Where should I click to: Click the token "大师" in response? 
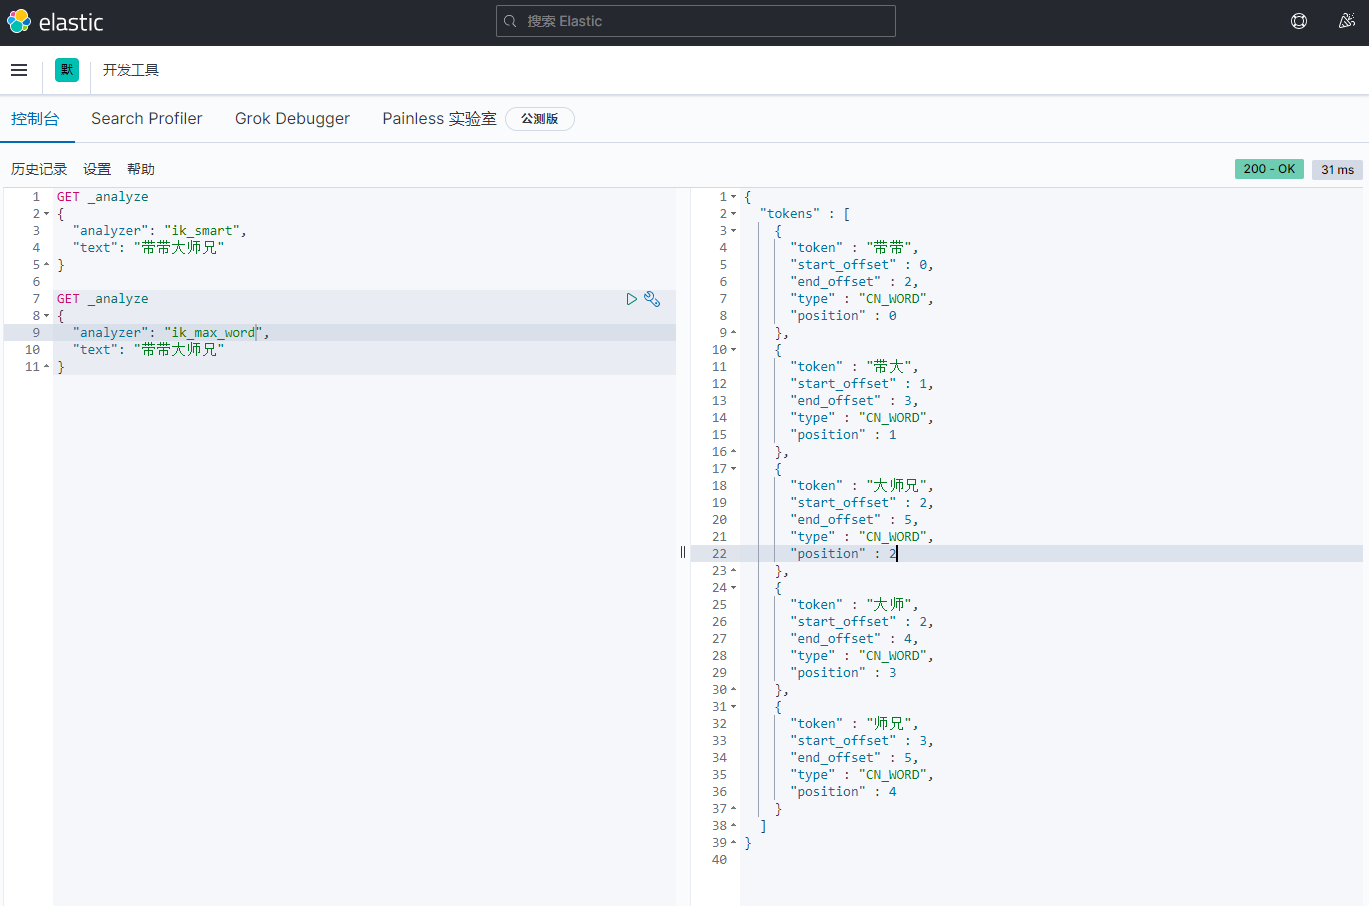[888, 605]
